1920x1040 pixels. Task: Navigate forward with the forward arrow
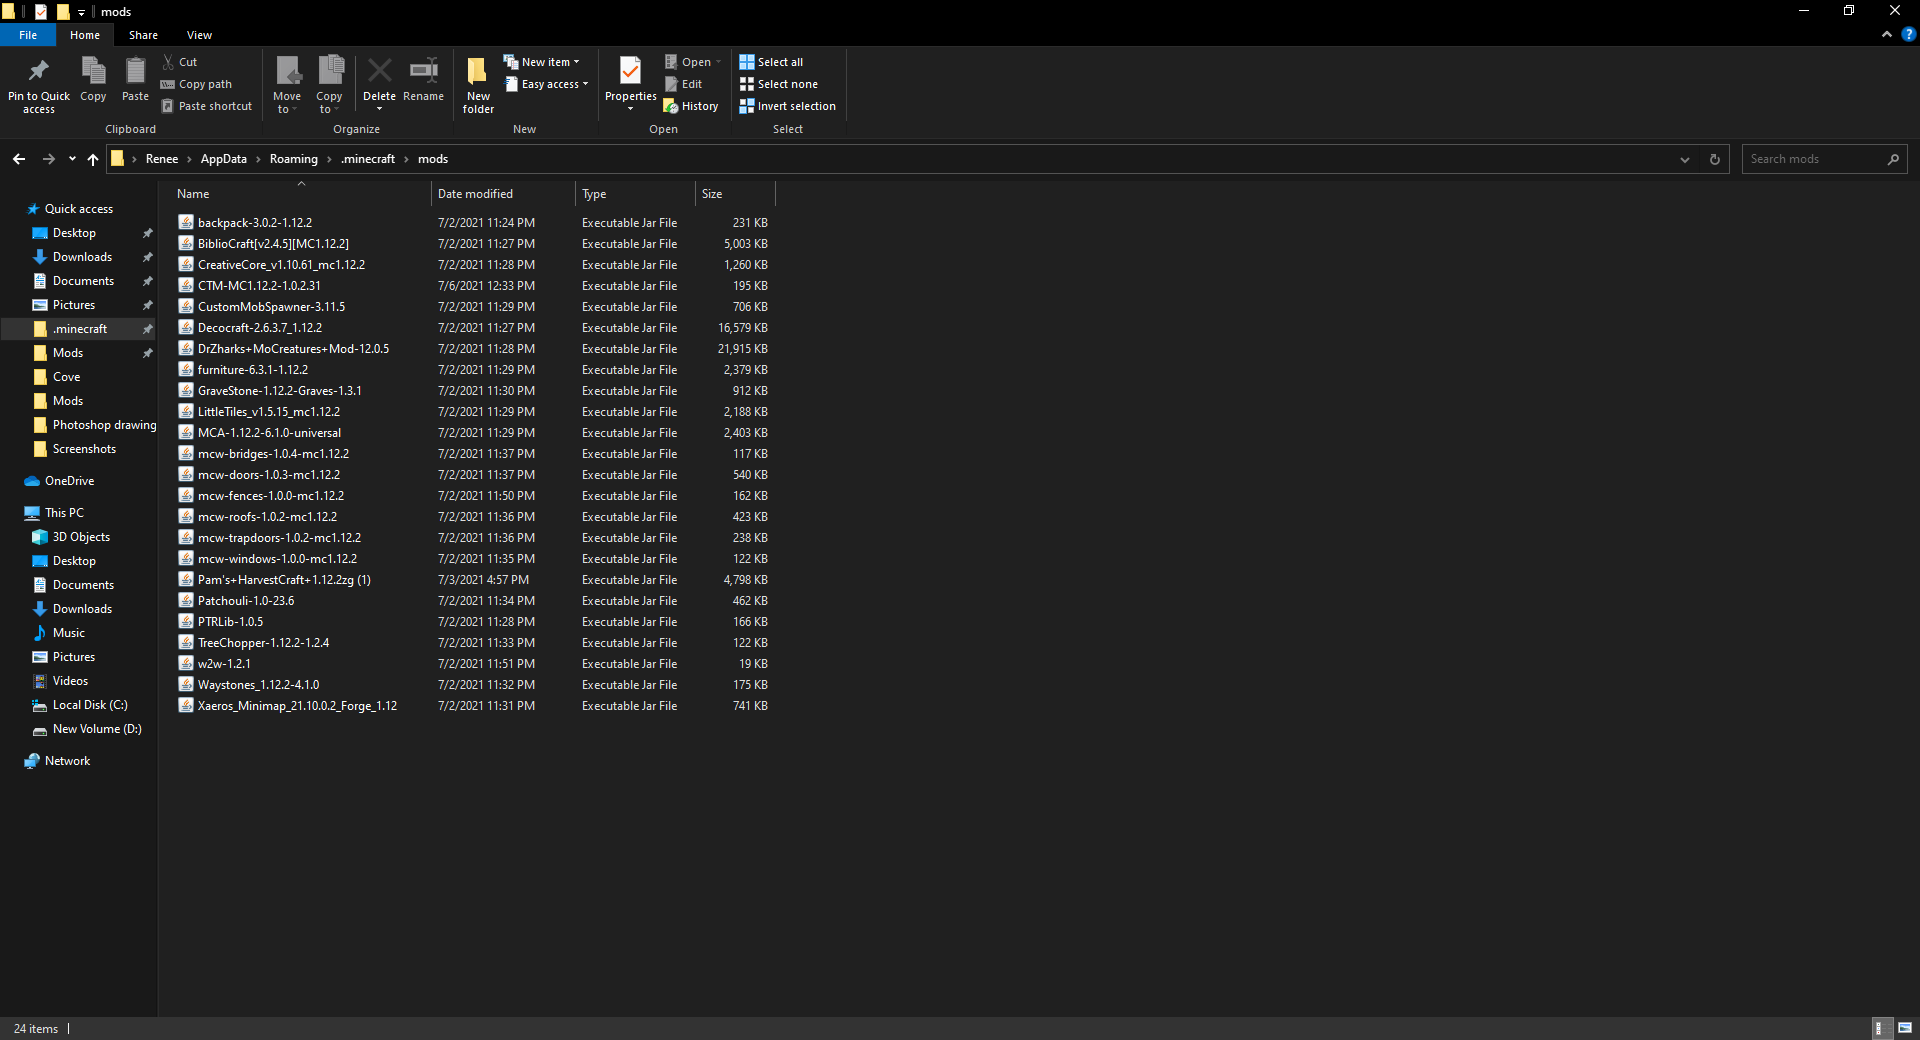[x=48, y=159]
